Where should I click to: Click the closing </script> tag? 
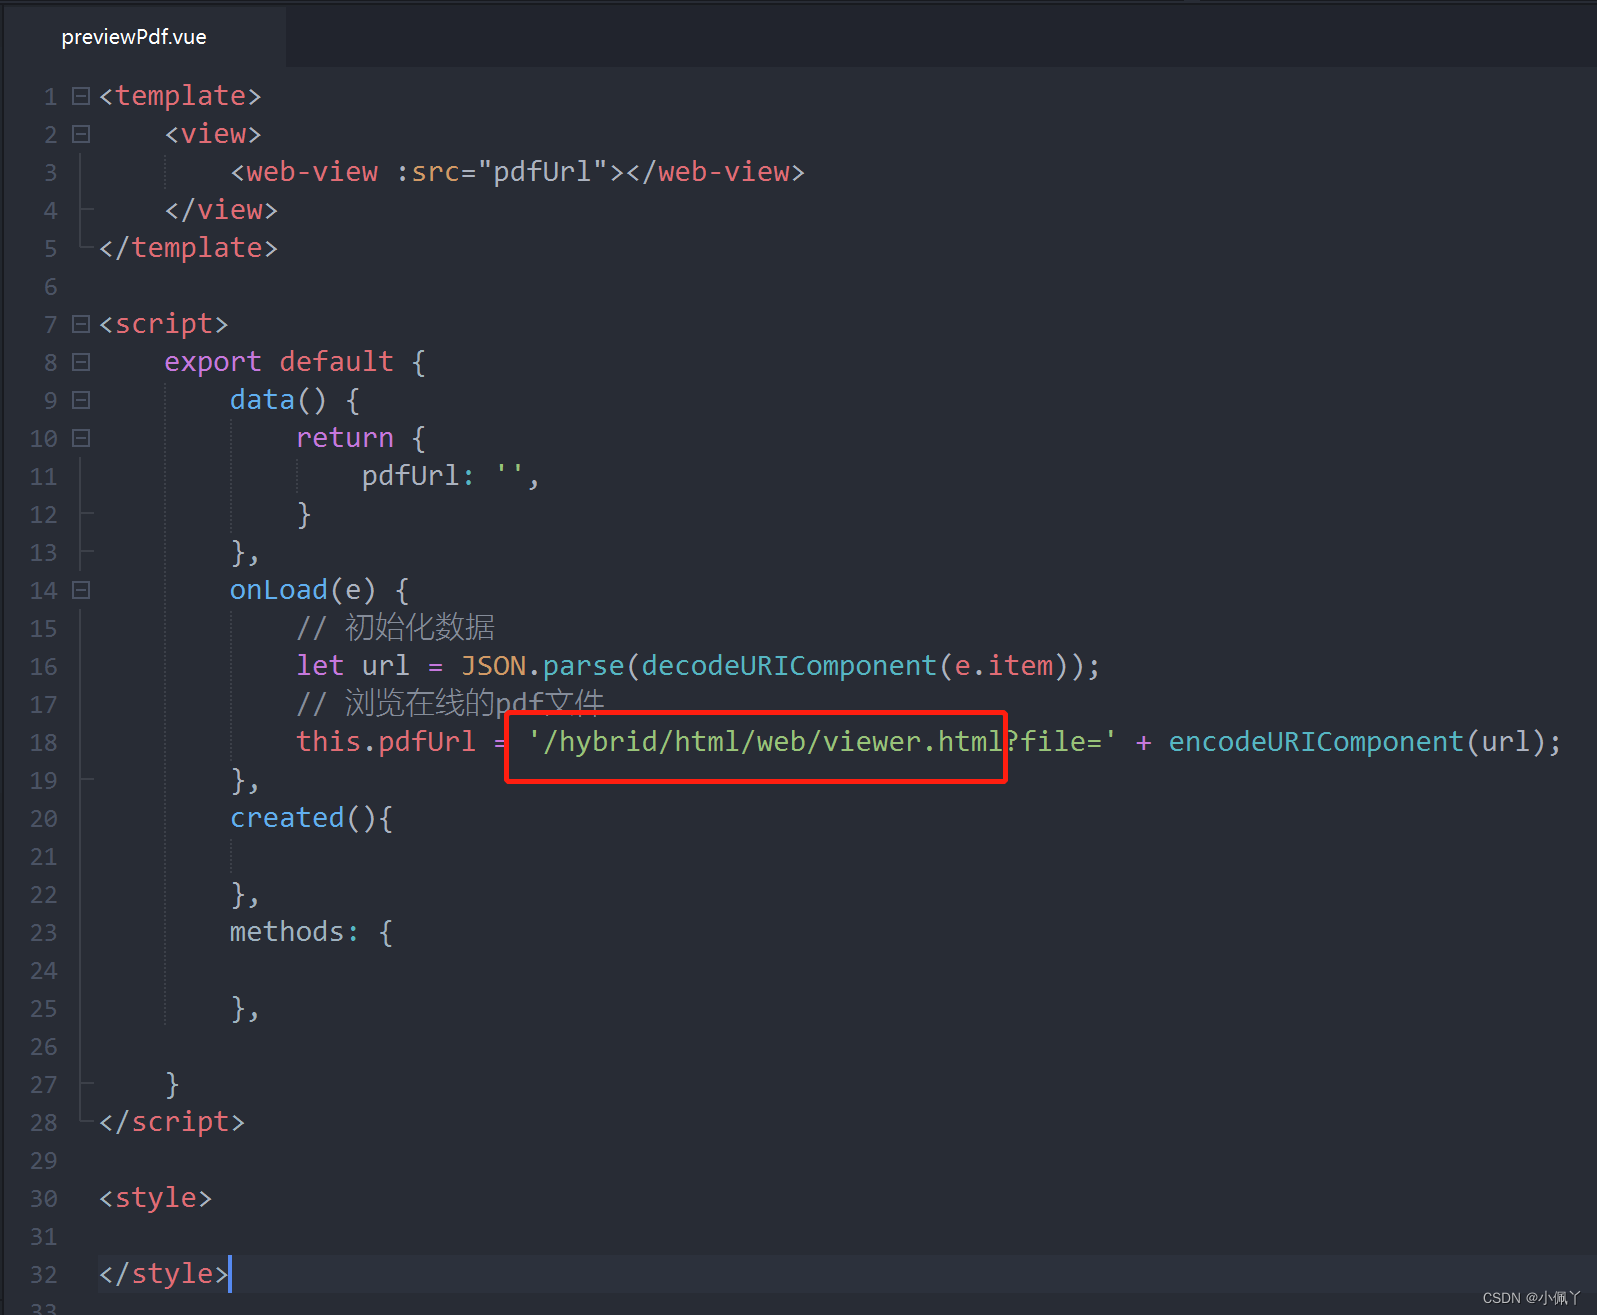(172, 1122)
